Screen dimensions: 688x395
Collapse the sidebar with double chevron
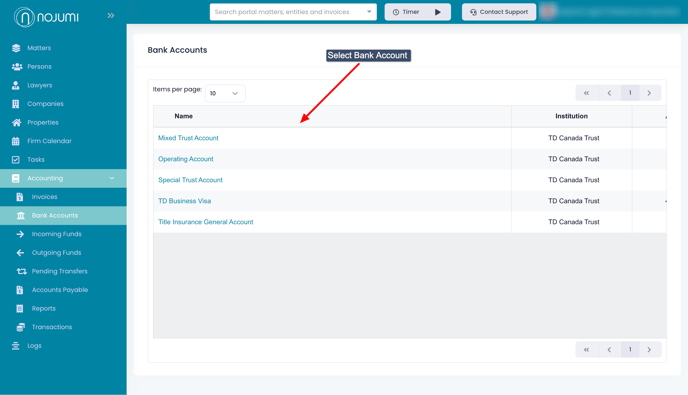111,16
